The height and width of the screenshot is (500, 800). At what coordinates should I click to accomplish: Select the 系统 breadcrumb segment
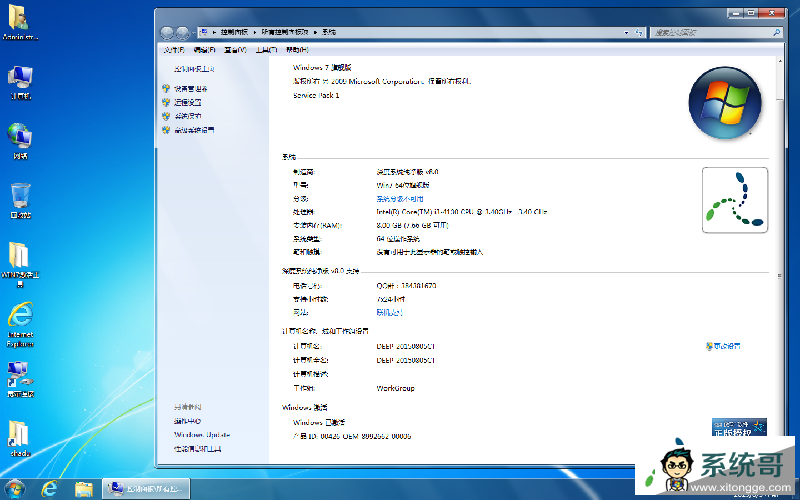pos(329,32)
